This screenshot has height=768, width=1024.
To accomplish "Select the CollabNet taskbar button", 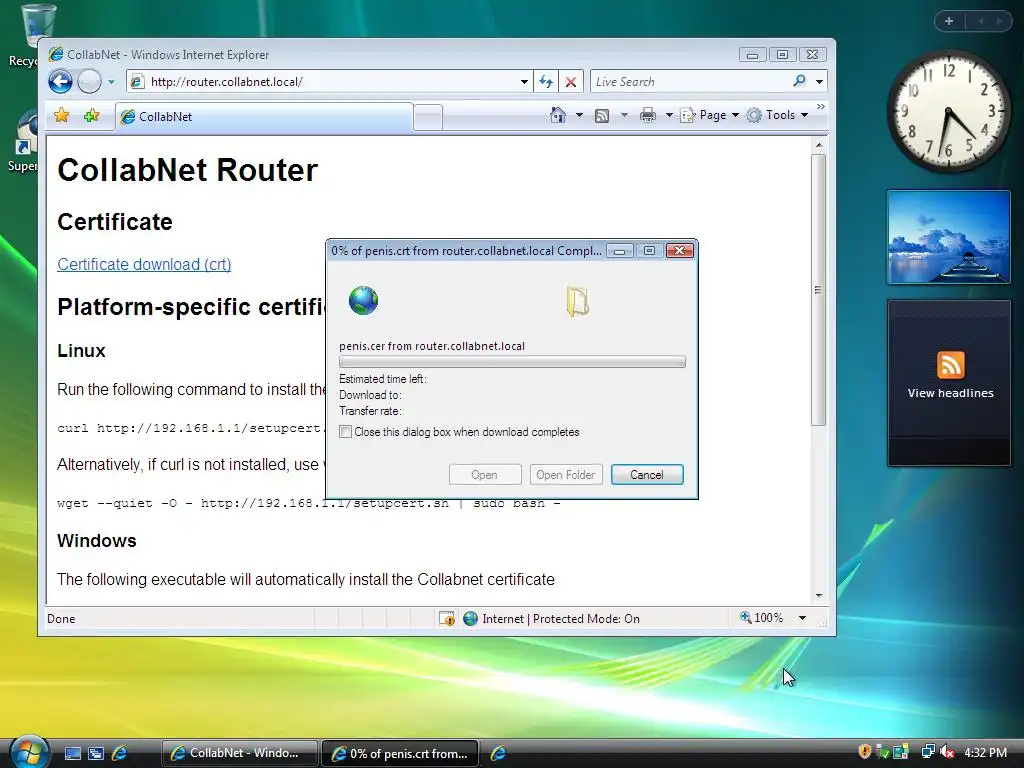I will pos(240,753).
